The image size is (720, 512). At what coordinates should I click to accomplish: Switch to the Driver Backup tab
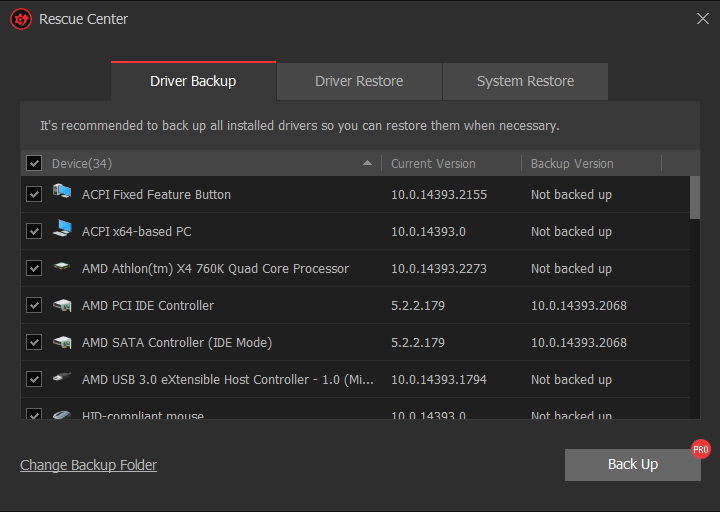pyautogui.click(x=193, y=81)
